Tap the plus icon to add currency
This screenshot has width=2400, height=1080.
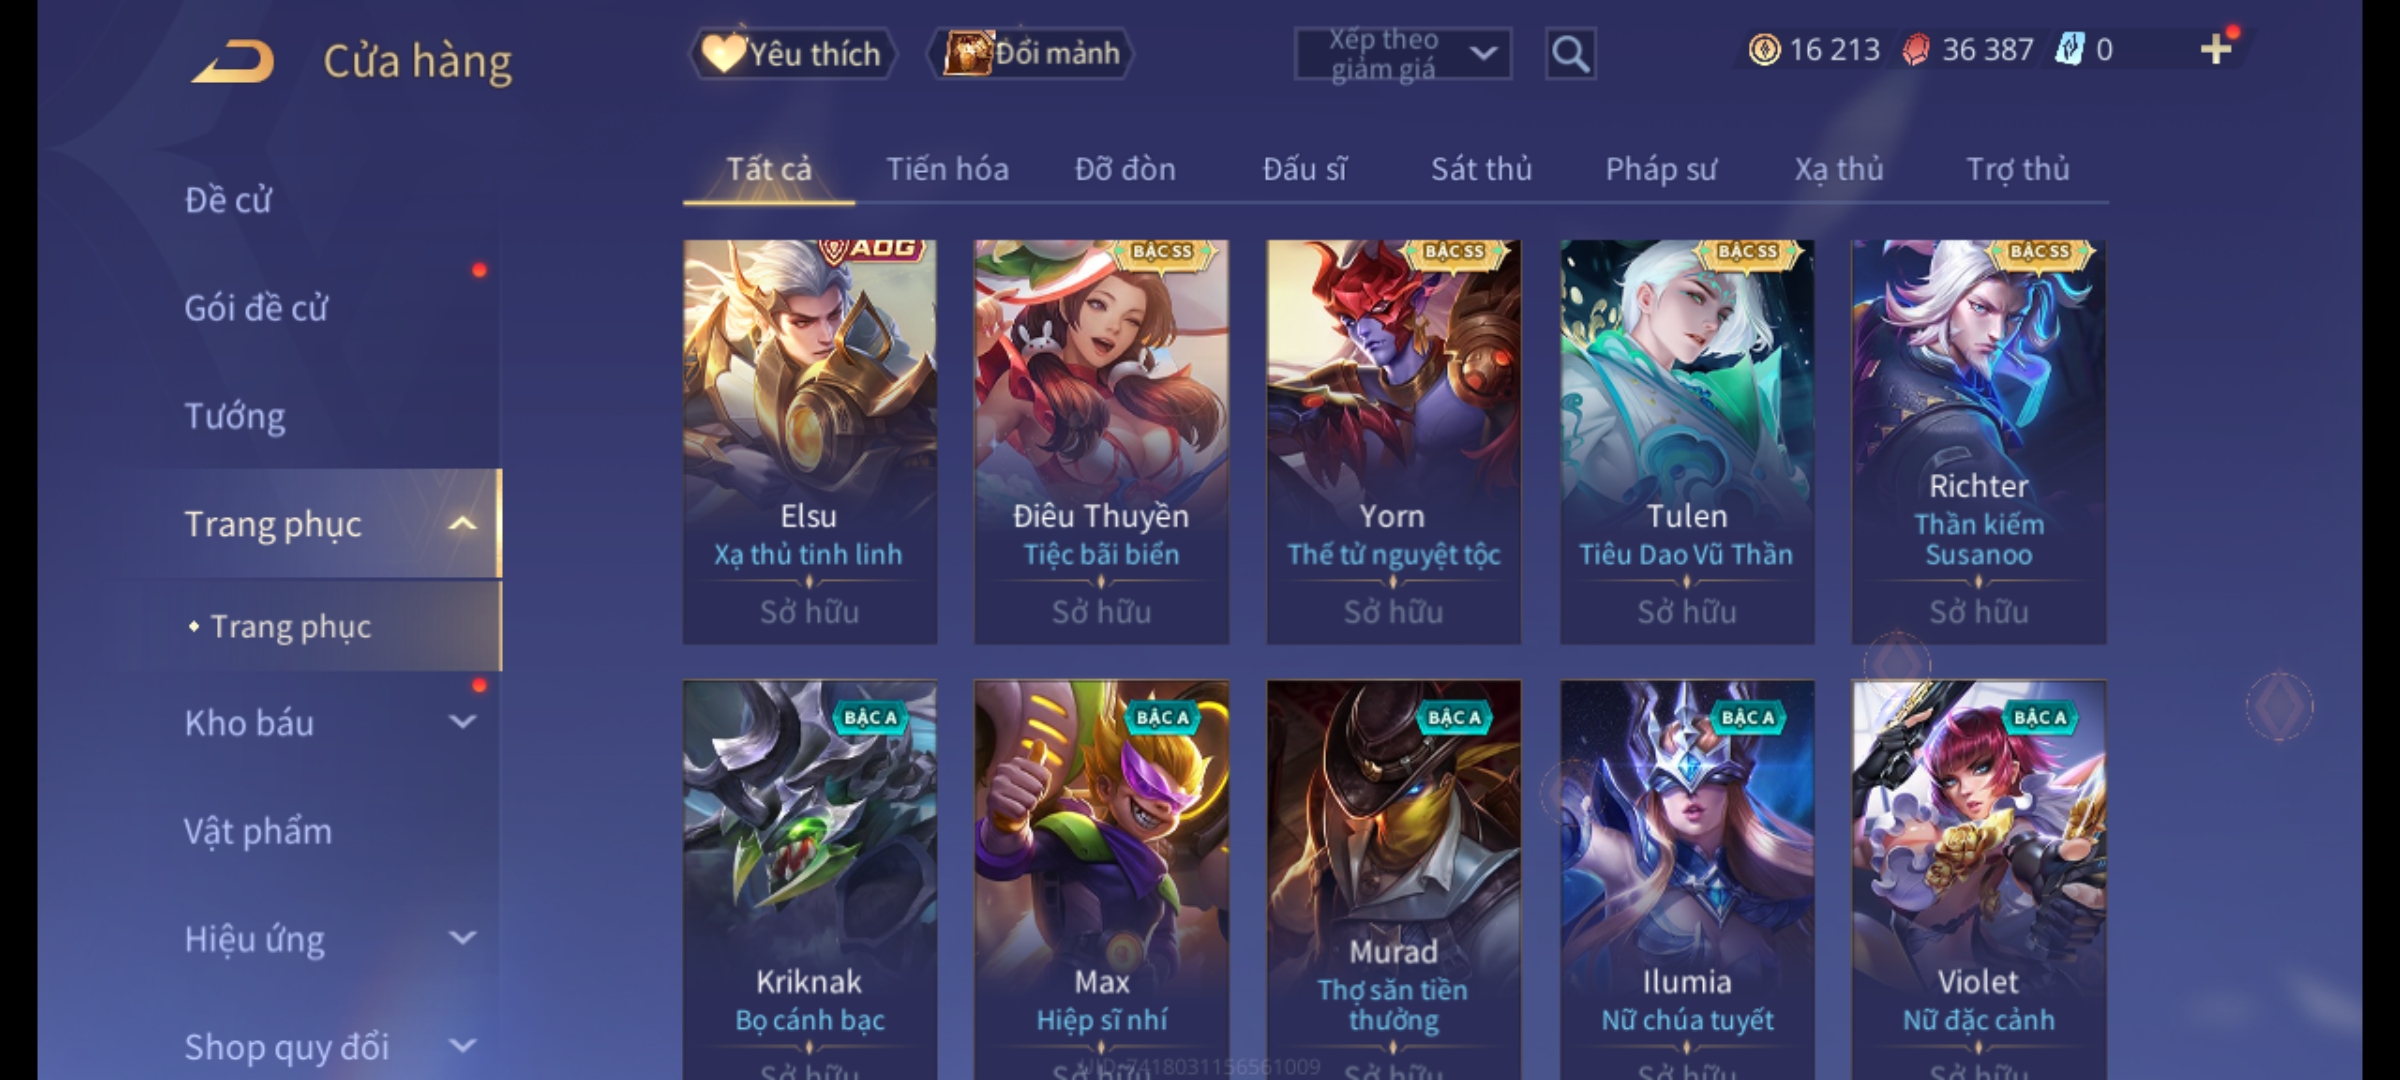(x=2216, y=49)
